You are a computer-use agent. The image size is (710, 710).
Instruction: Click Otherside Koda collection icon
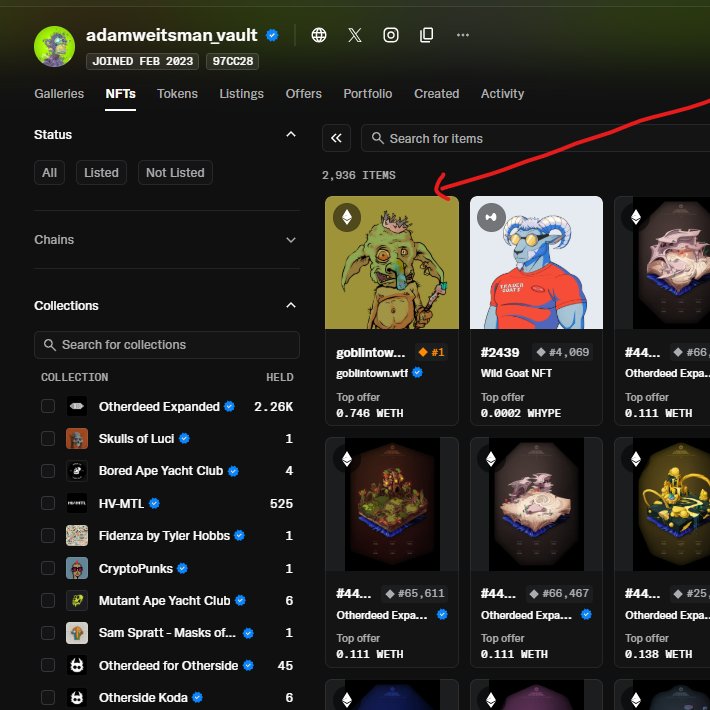point(77,697)
